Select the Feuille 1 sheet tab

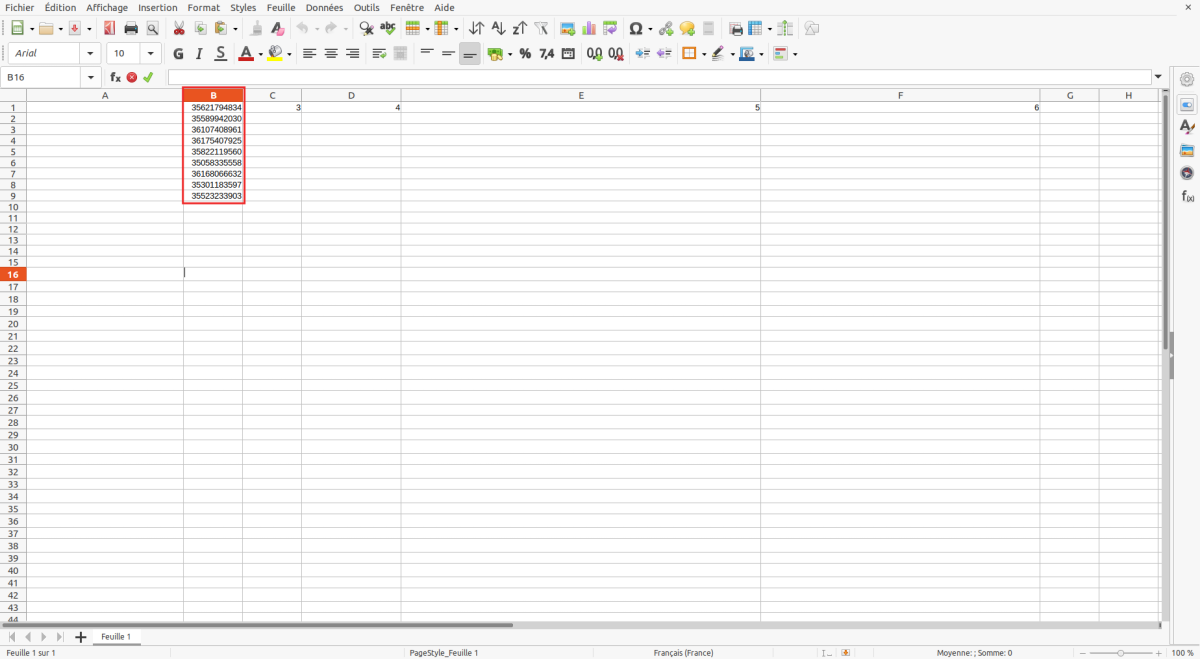click(116, 637)
